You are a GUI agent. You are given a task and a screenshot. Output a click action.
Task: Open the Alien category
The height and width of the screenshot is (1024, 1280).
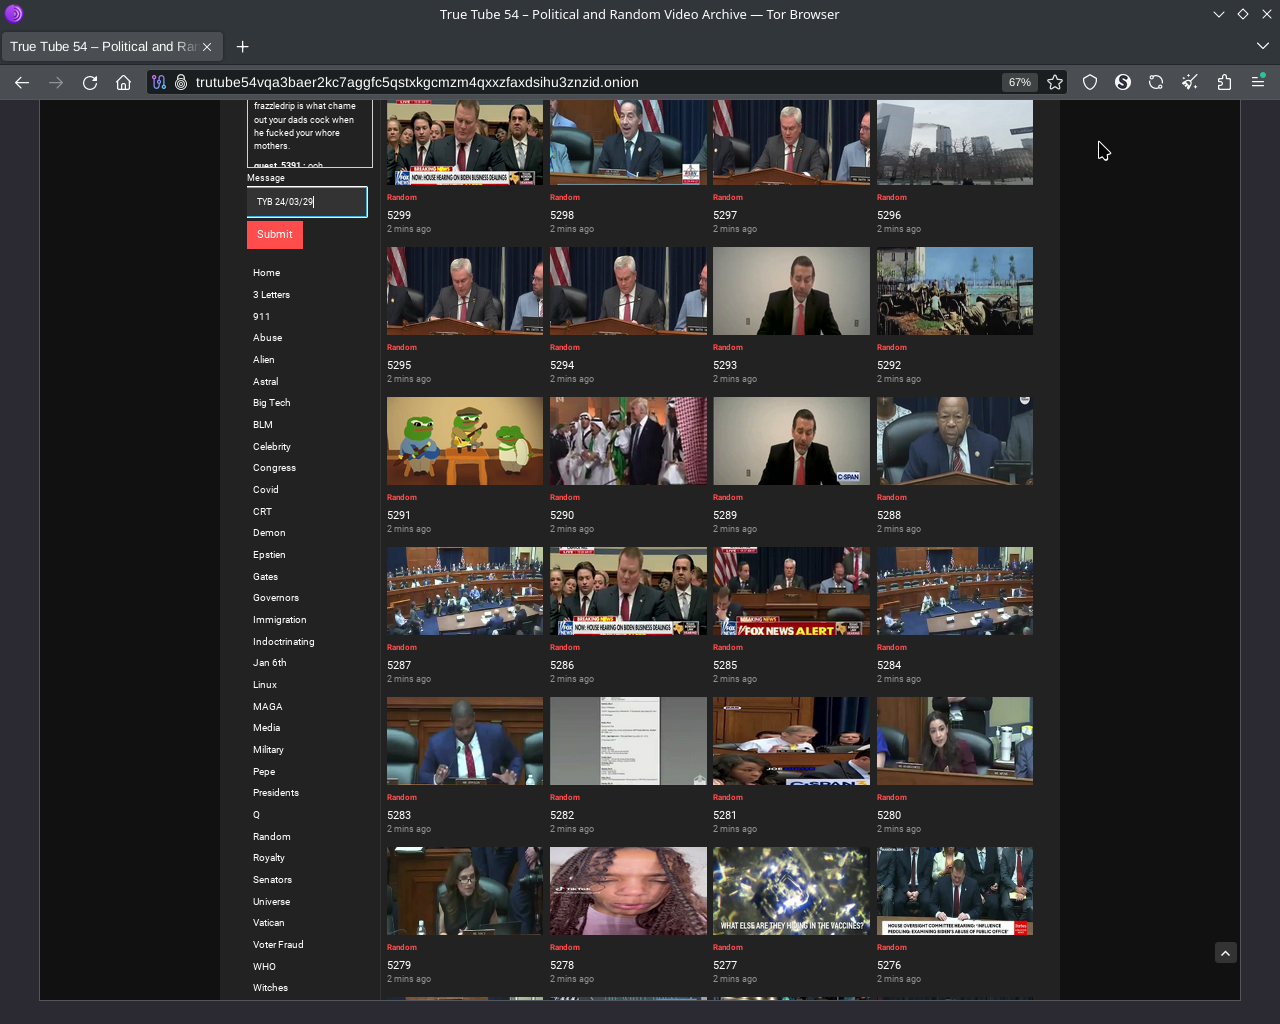(264, 360)
